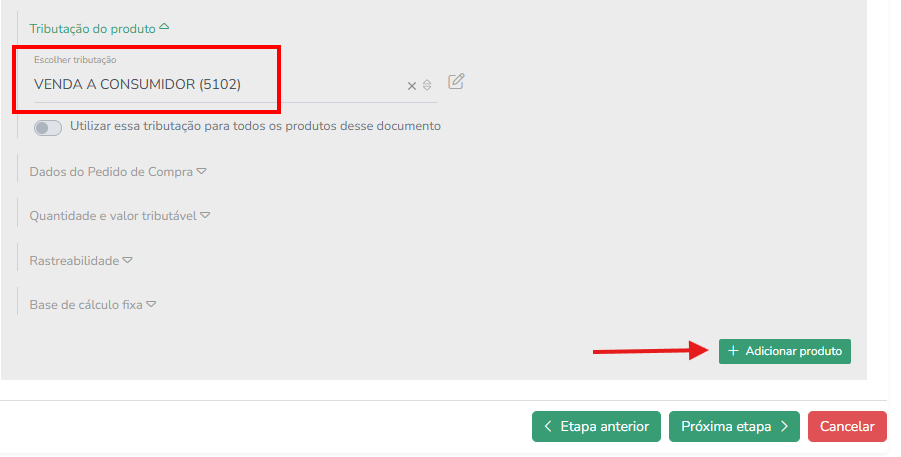Click the up caret beside Tributação do produto
Image resolution: width=901 pixels, height=457 pixels.
click(x=164, y=26)
